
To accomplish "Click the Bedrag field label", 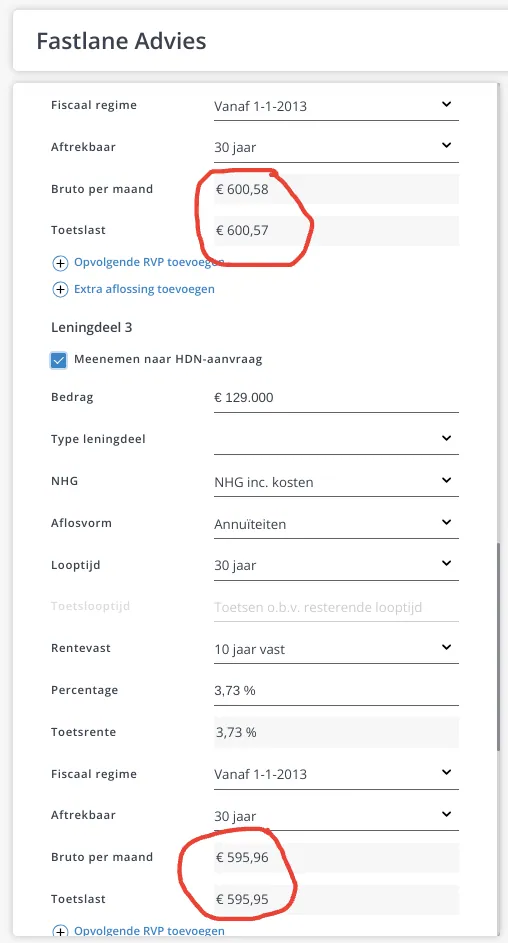I will click(72, 398).
